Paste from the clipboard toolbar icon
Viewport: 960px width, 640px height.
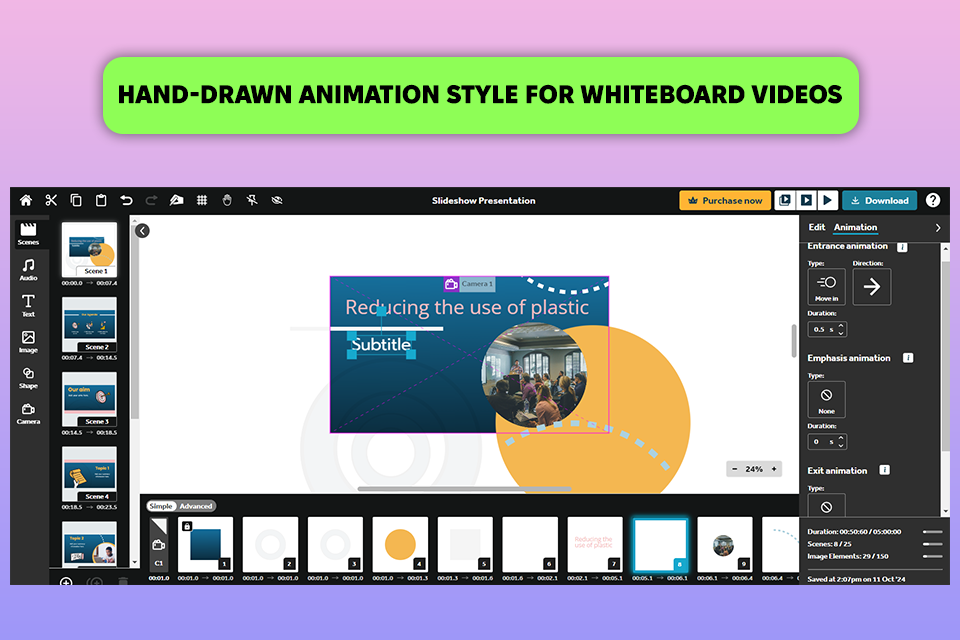[101, 200]
